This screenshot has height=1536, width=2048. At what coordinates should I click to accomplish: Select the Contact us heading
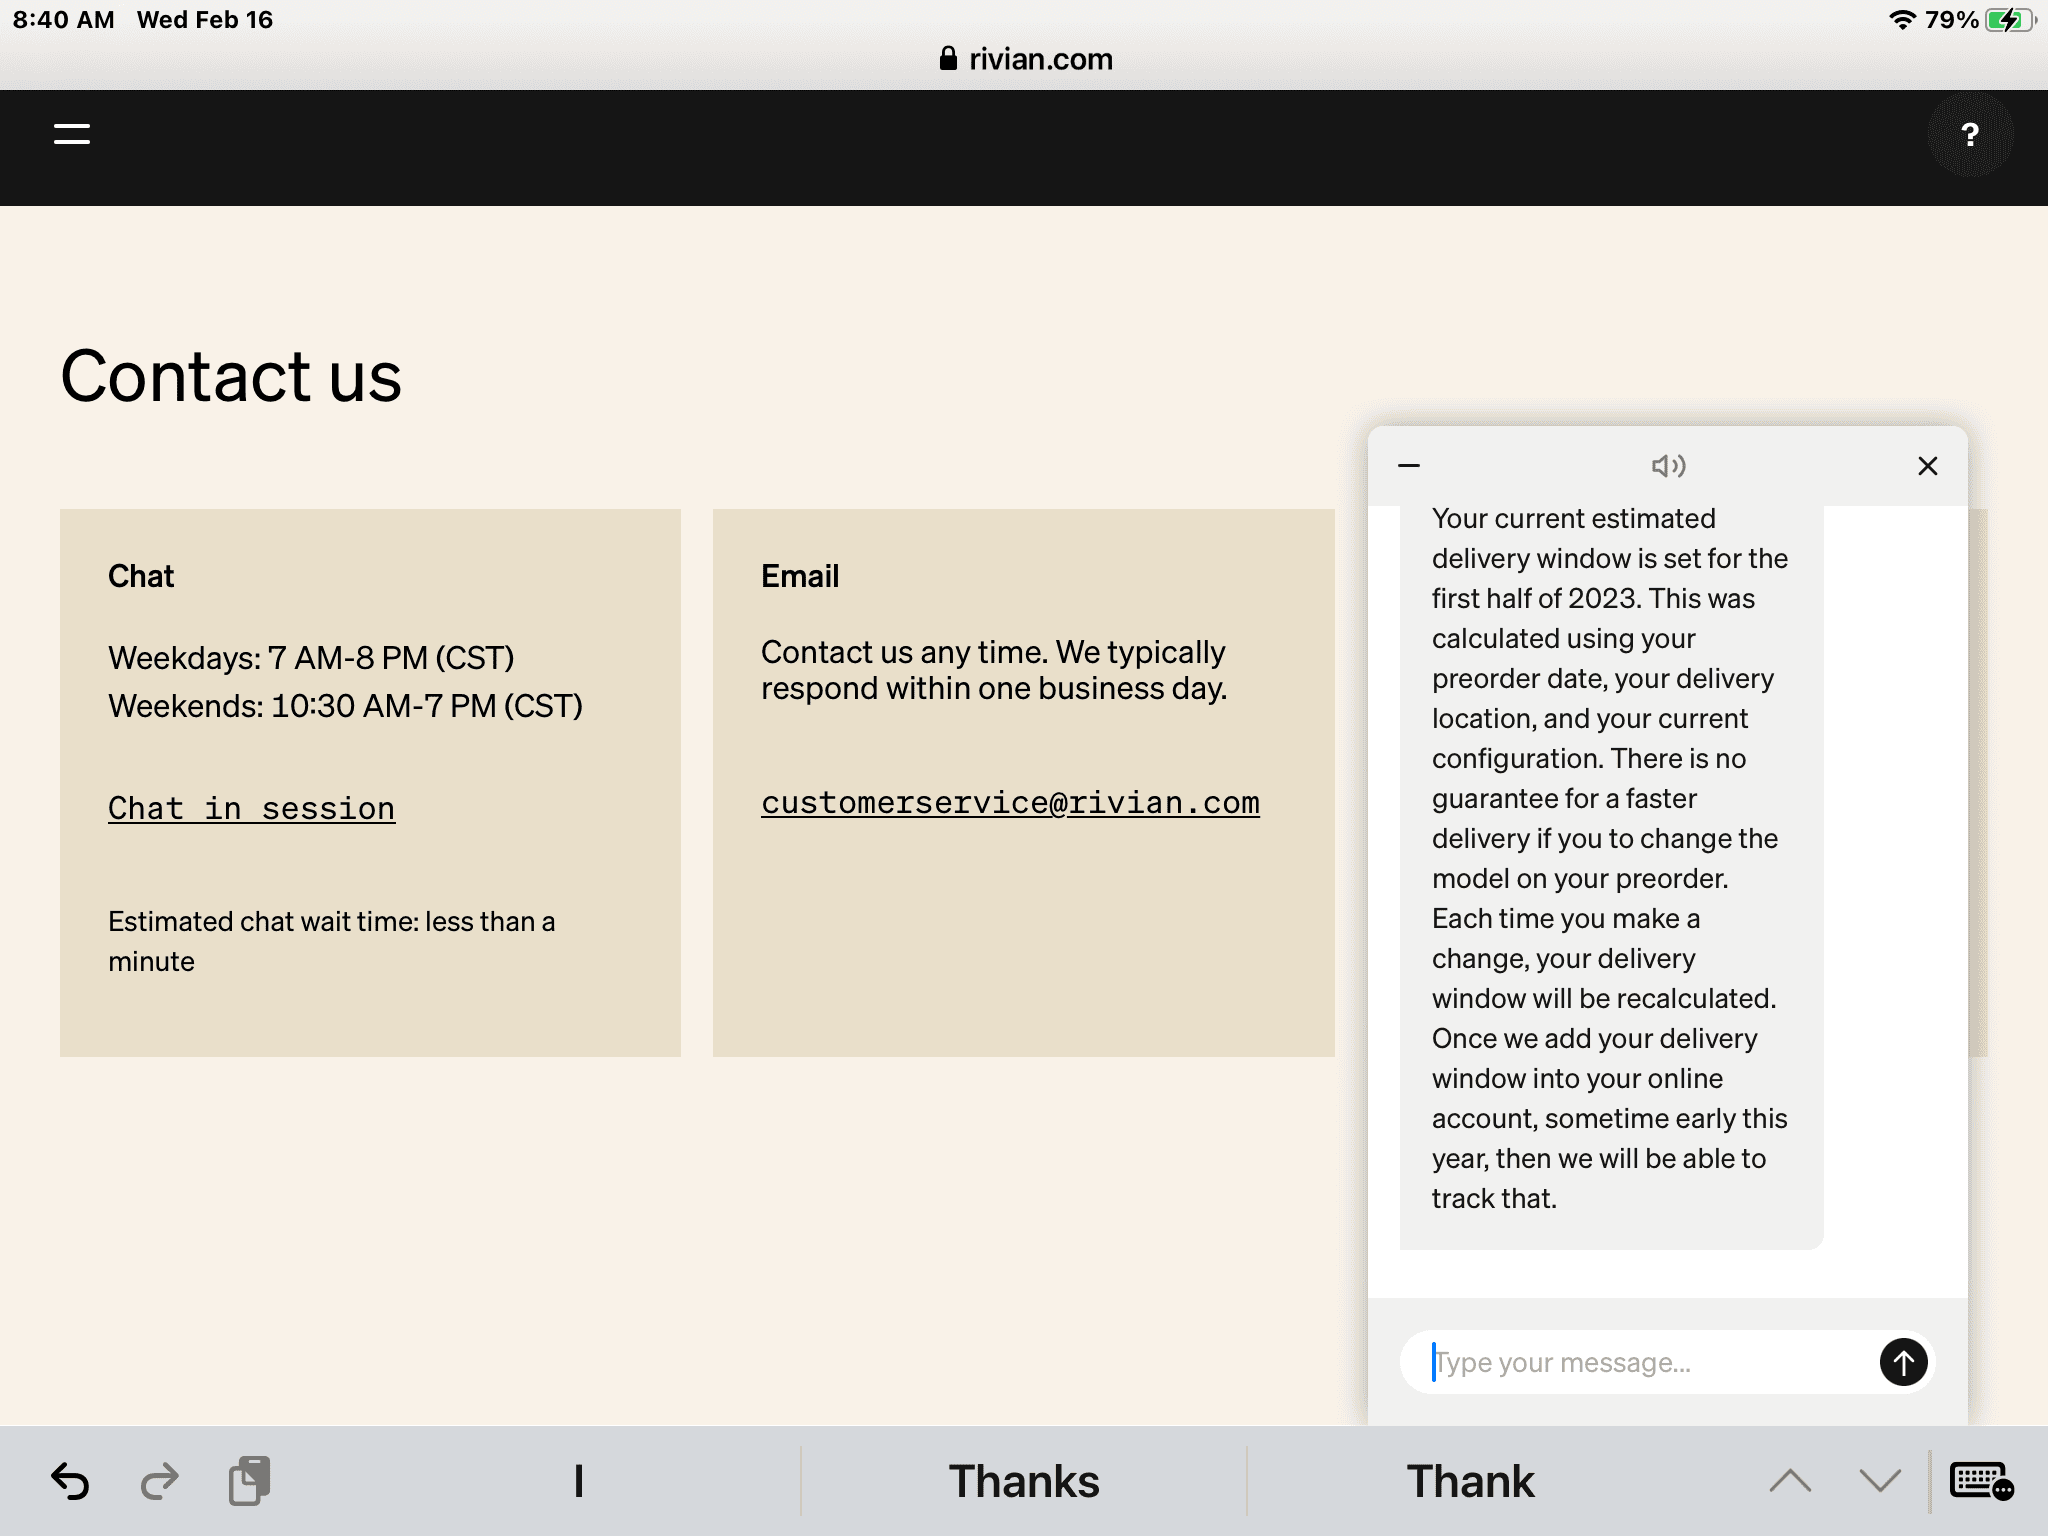[x=231, y=376]
